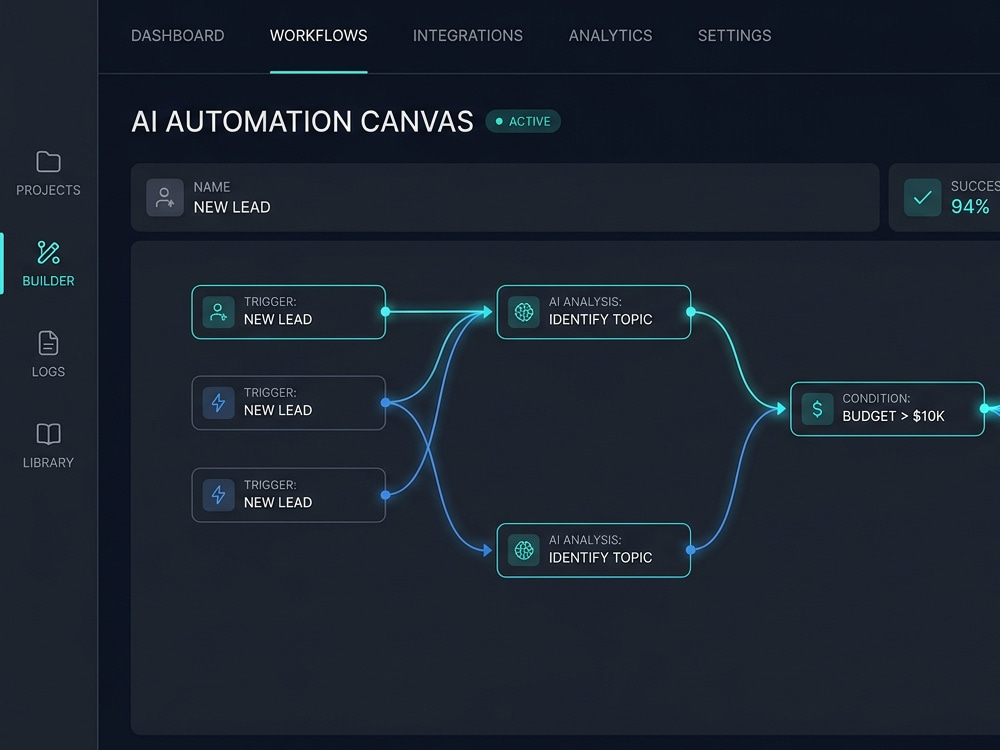Click the output port on lower AI Analysis node

(691, 550)
